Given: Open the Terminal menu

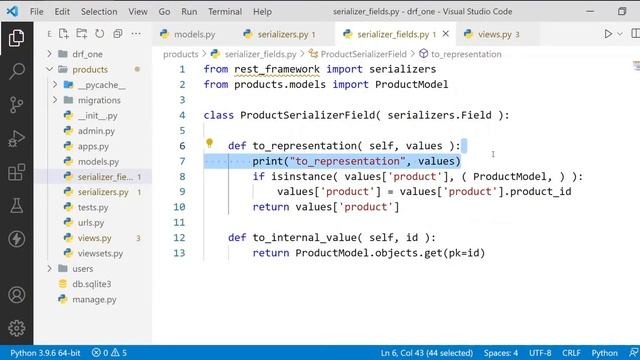Looking at the screenshot, I should click(x=225, y=11).
